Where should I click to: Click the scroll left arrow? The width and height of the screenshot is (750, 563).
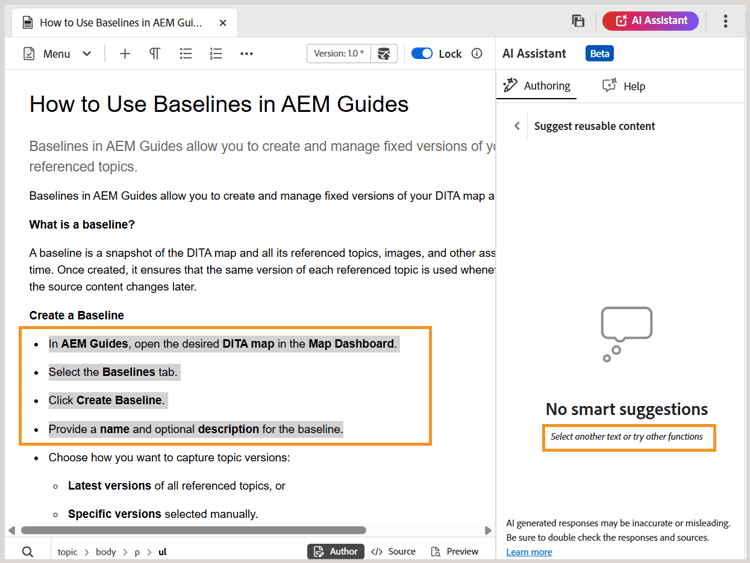pos(12,530)
